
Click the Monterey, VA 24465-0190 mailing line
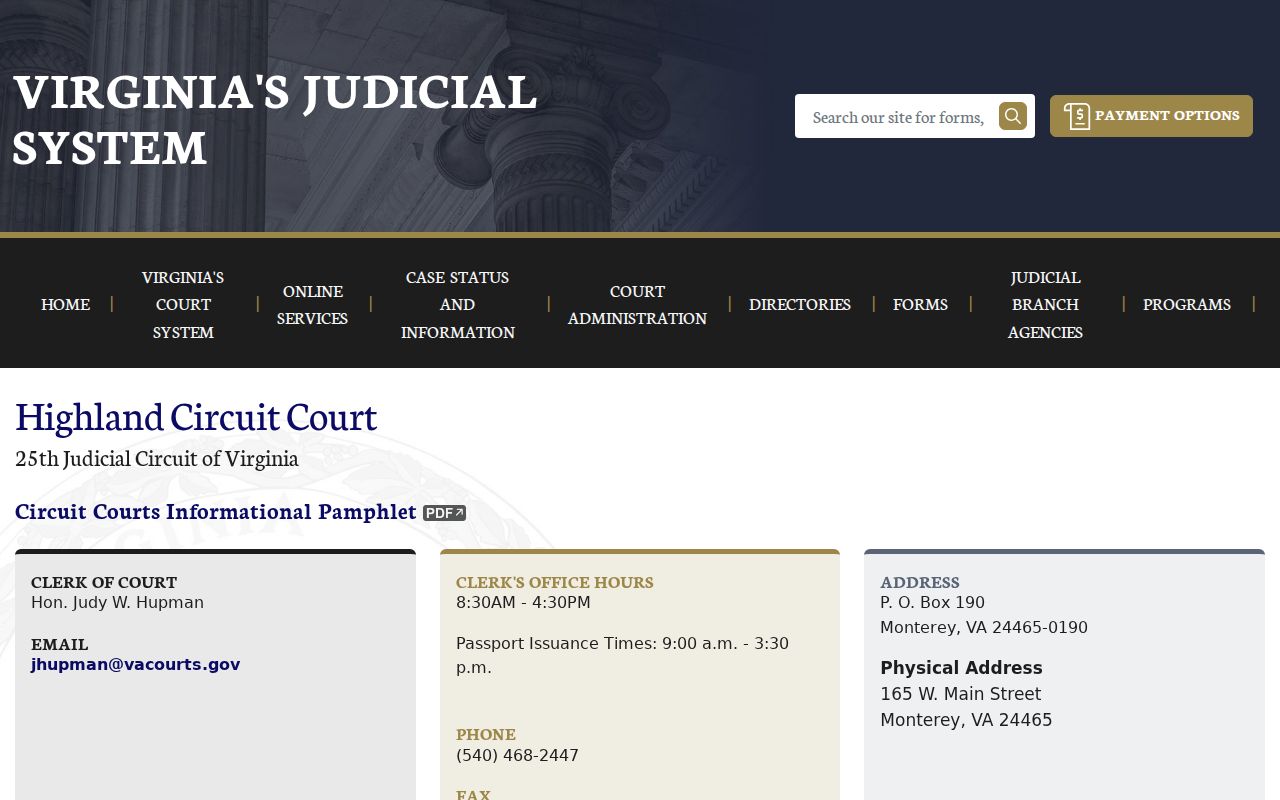[x=984, y=627]
